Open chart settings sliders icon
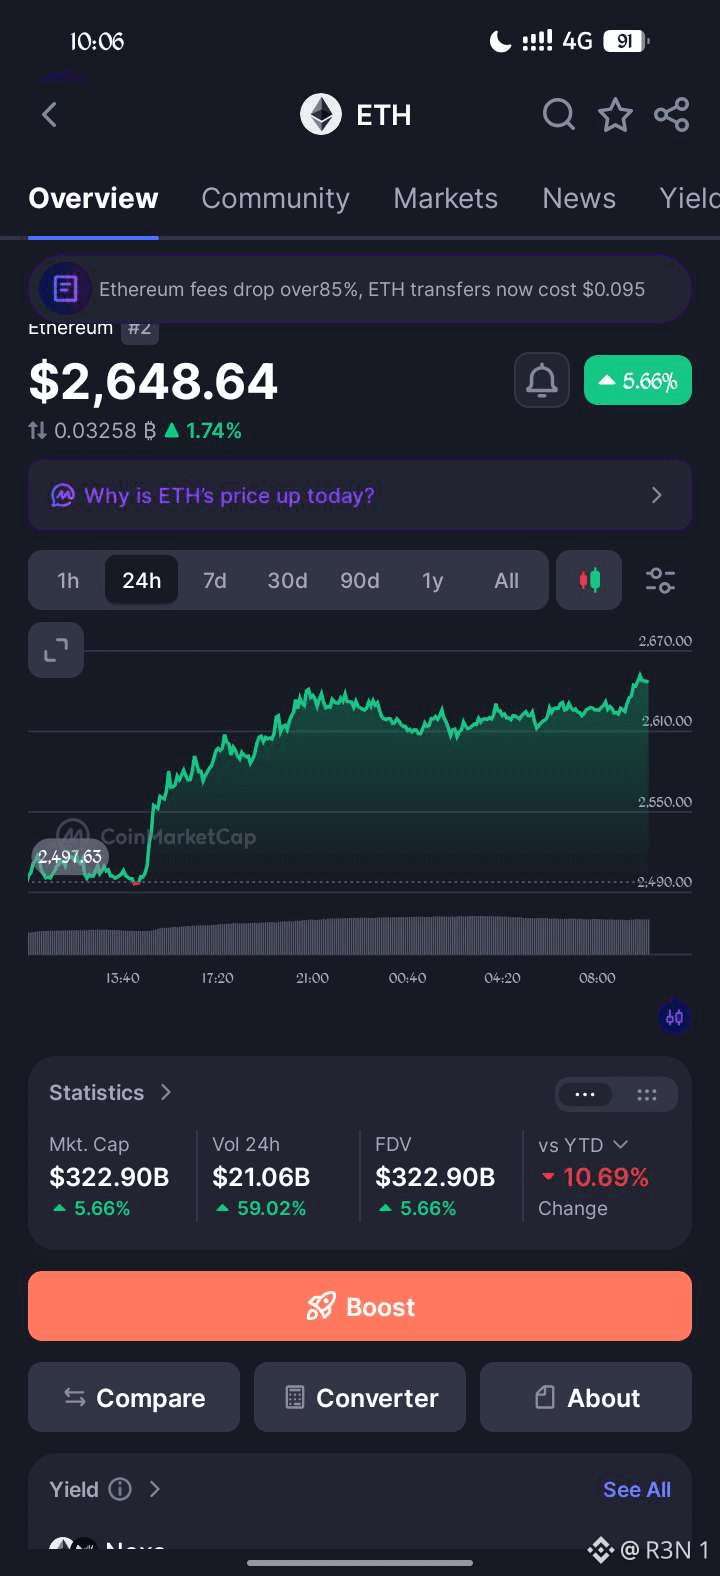This screenshot has height=1576, width=720. tap(660, 580)
